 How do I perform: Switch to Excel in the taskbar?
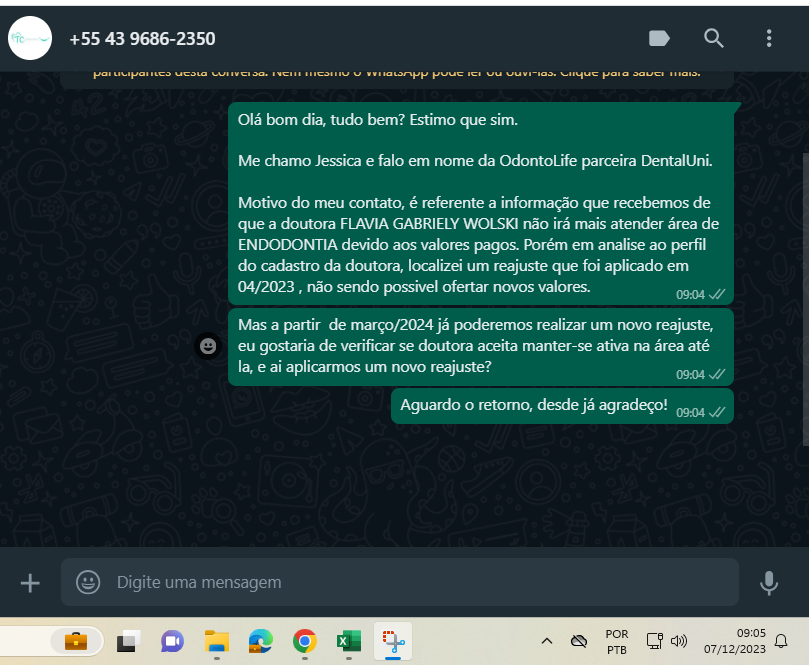point(349,641)
